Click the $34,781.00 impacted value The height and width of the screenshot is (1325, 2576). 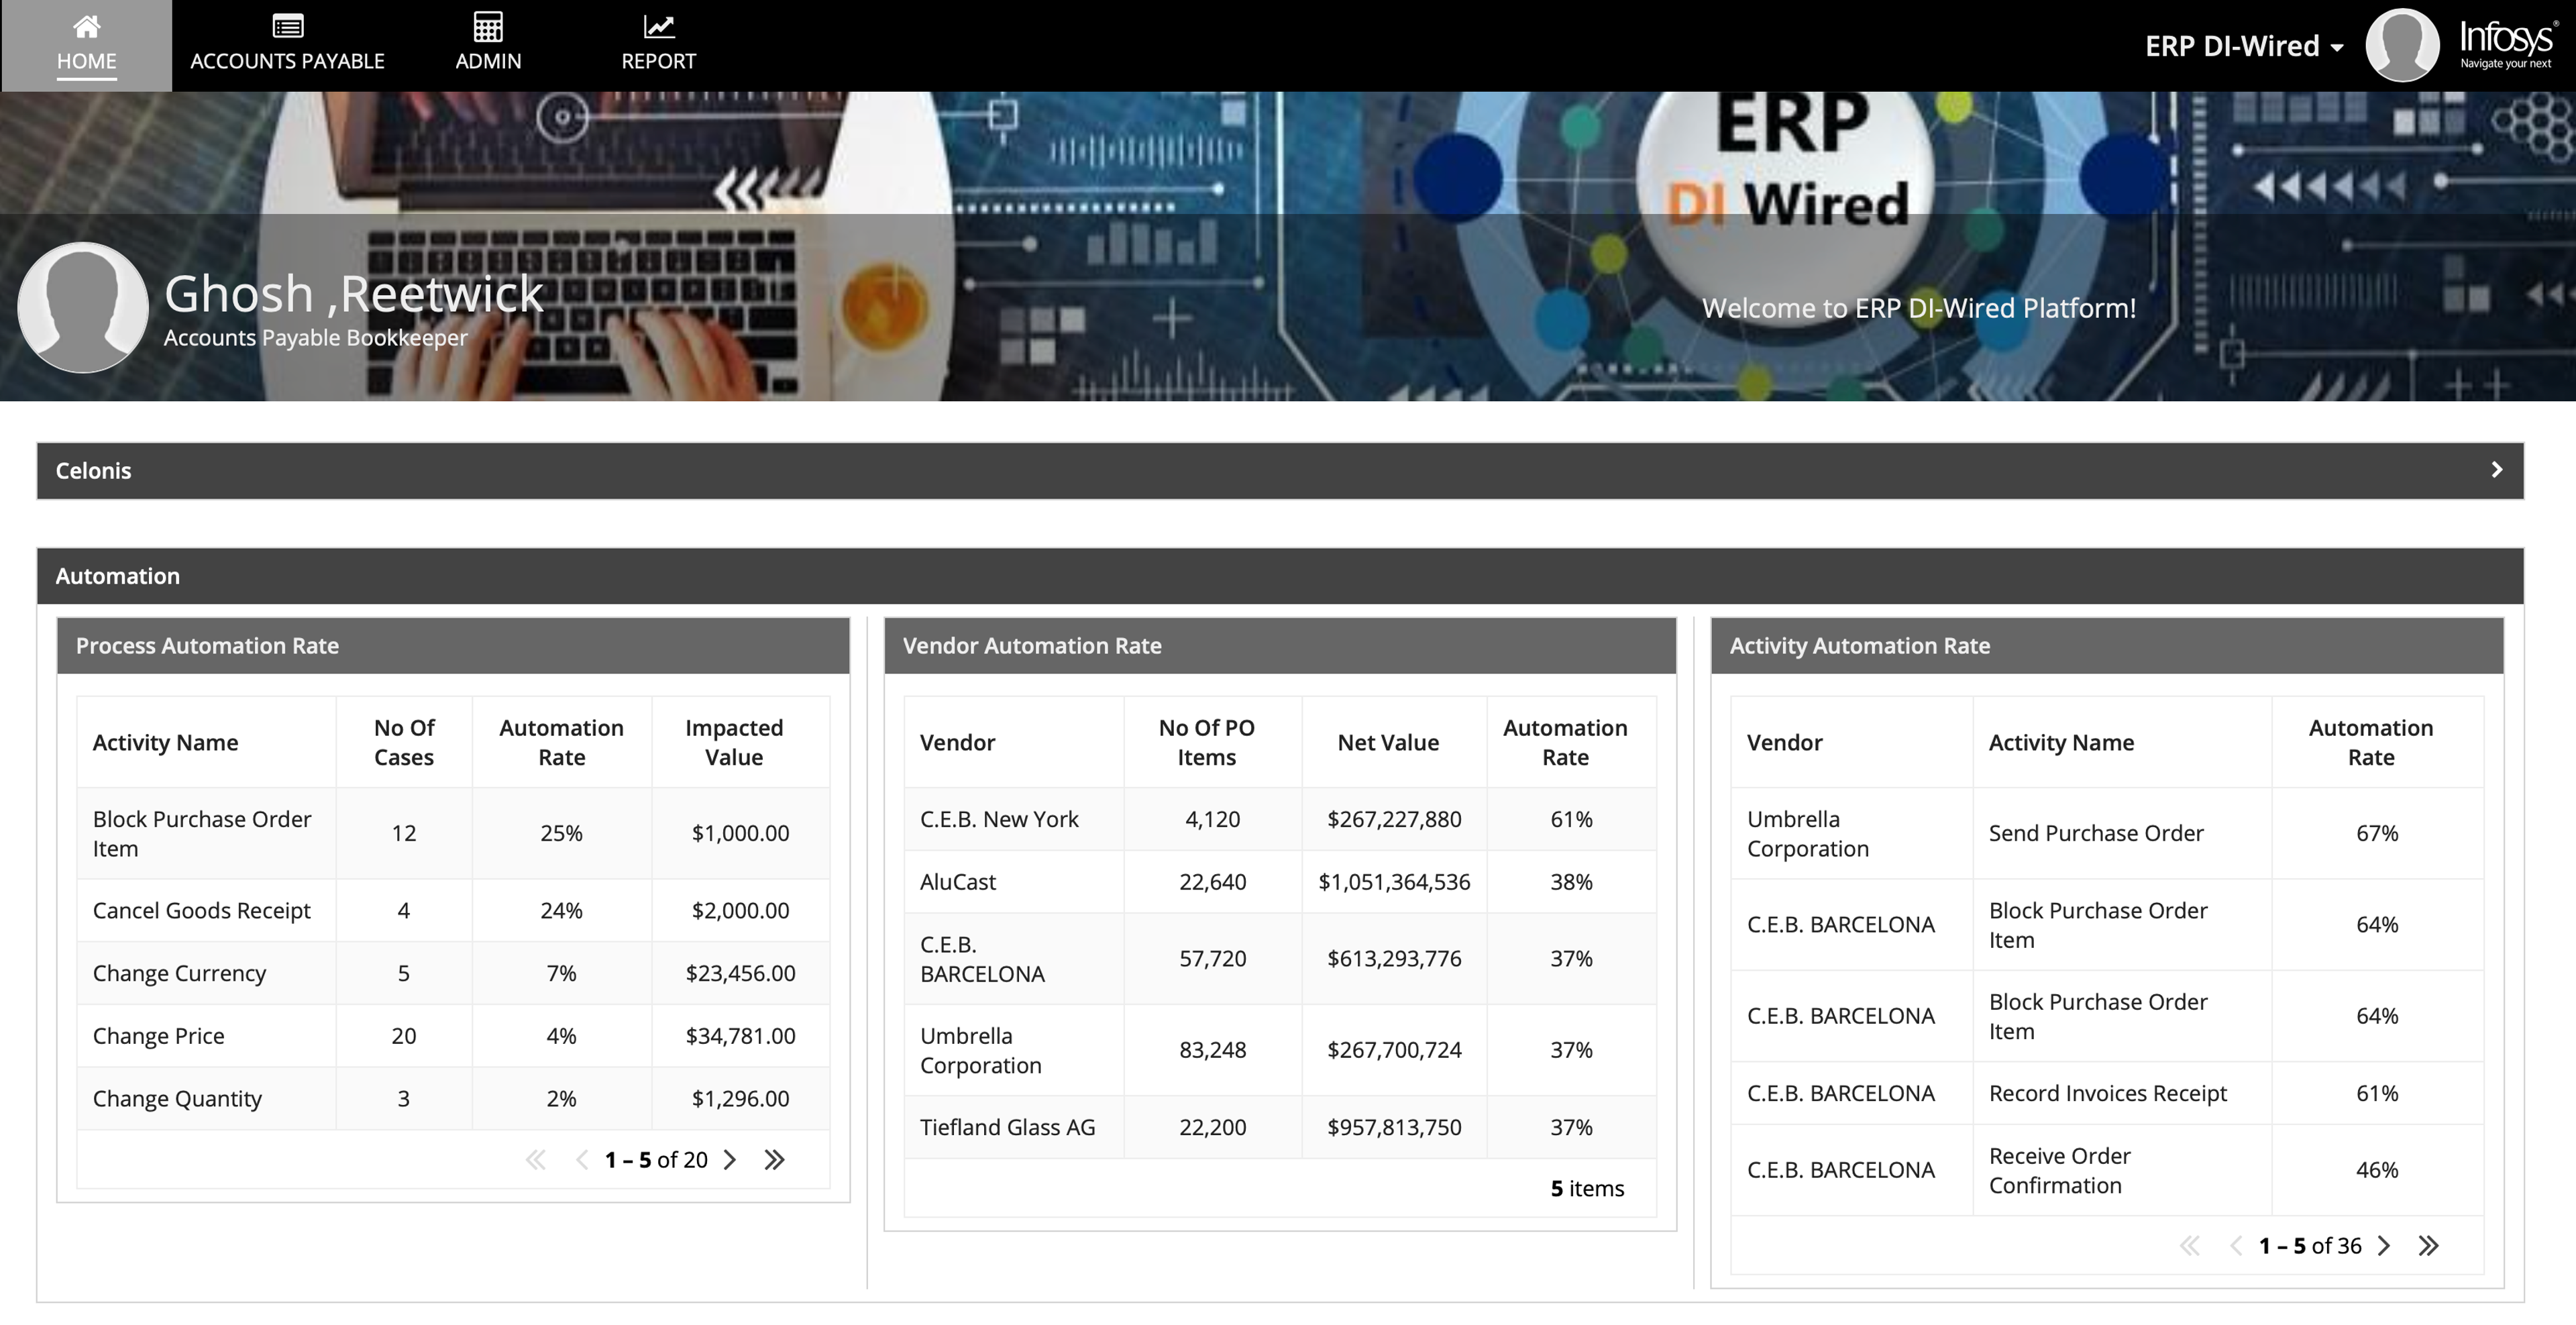[740, 1036]
